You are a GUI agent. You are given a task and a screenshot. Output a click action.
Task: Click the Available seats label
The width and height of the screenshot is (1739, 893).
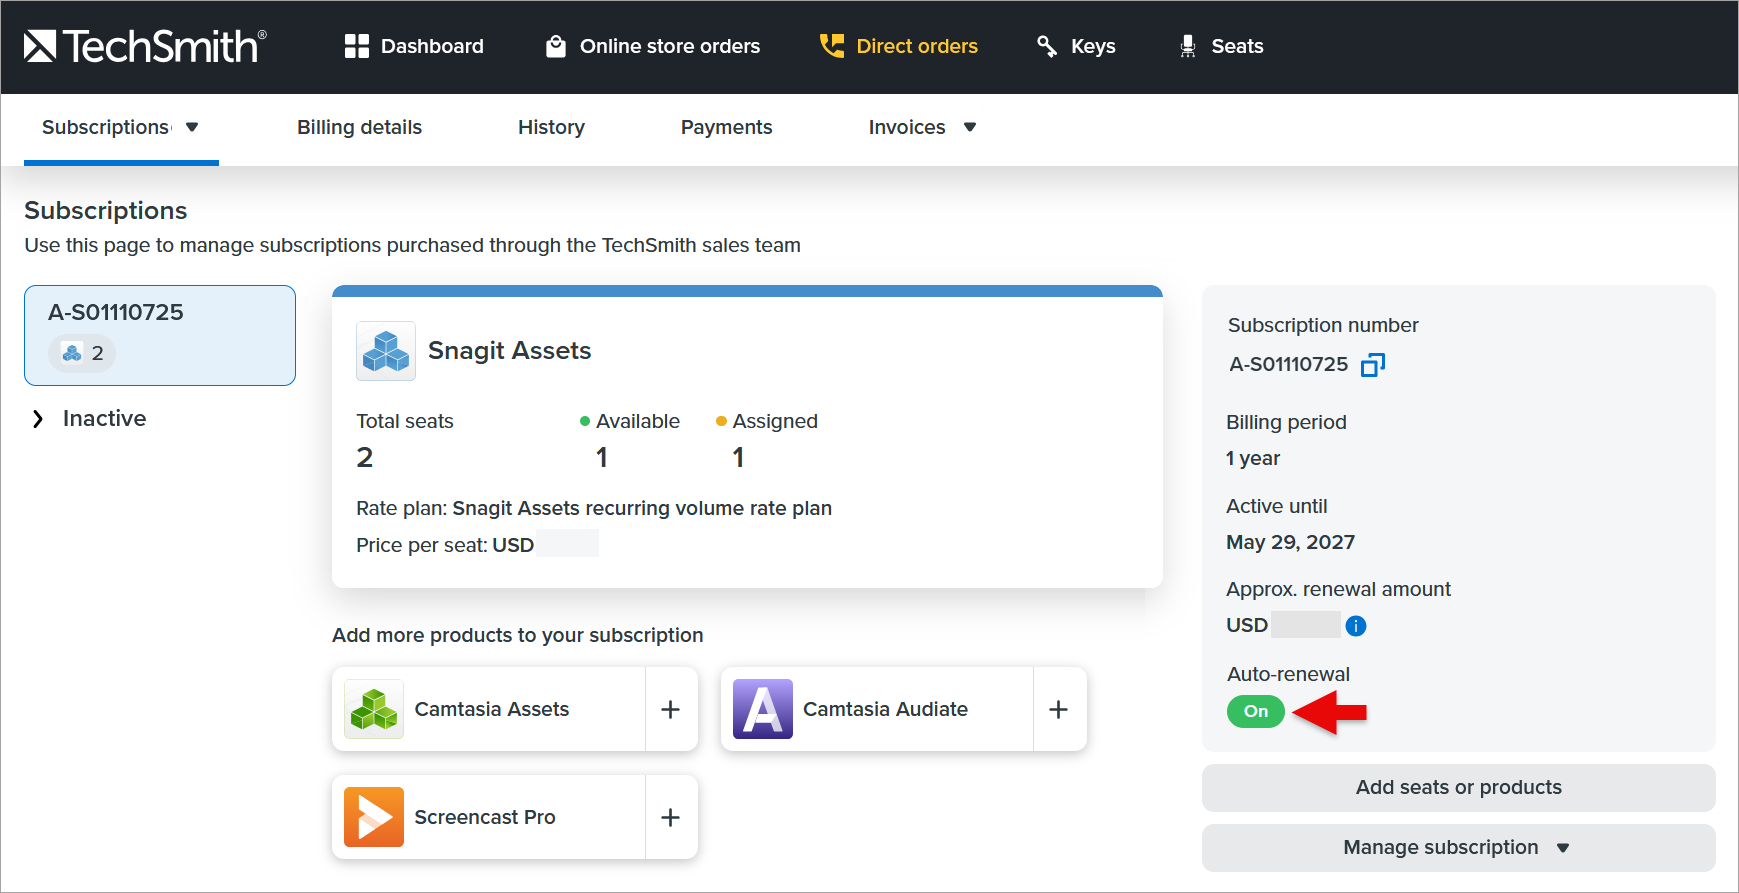tap(638, 421)
